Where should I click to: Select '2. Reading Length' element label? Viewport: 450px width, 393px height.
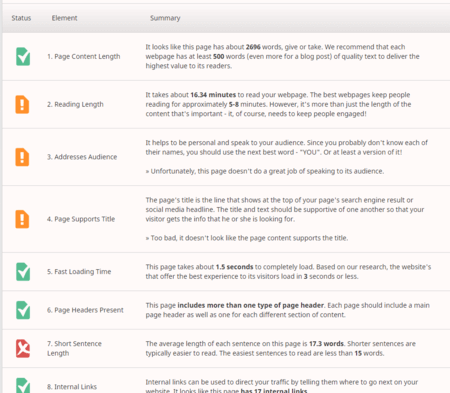pyautogui.click(x=75, y=104)
